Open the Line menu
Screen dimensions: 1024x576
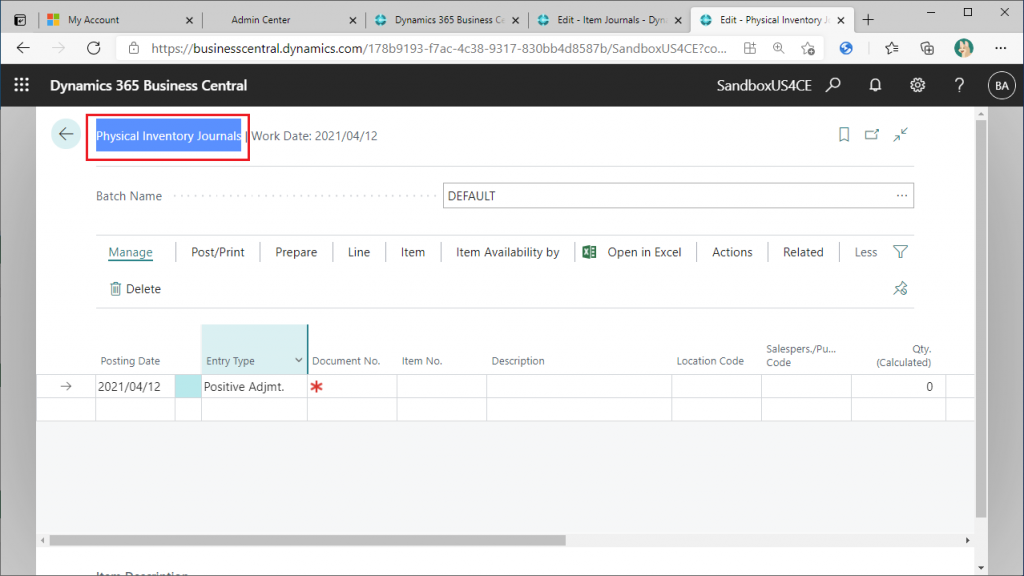pyautogui.click(x=359, y=252)
